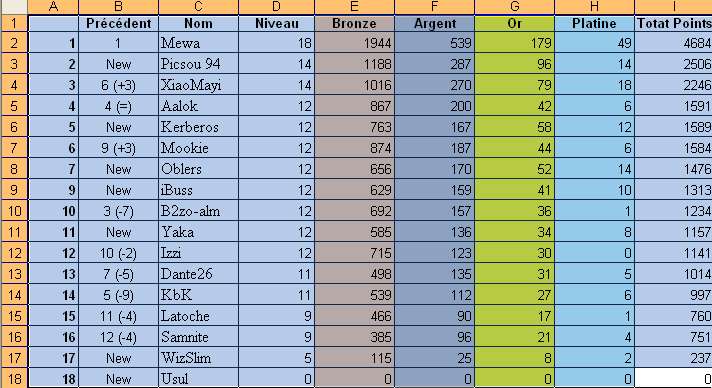This screenshot has width=712, height=388.
Task: Click the Select All corner box
Action: [14, 7]
